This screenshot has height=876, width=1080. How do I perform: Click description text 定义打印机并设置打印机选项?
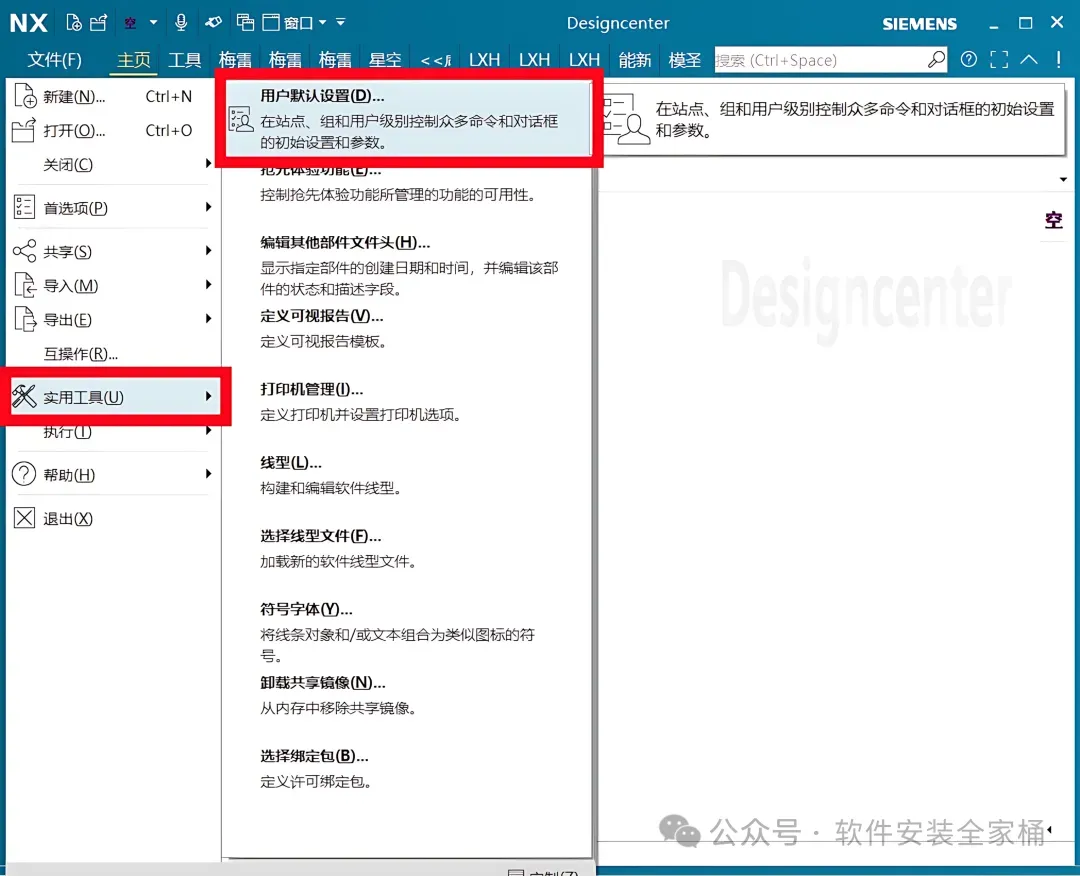coord(360,415)
